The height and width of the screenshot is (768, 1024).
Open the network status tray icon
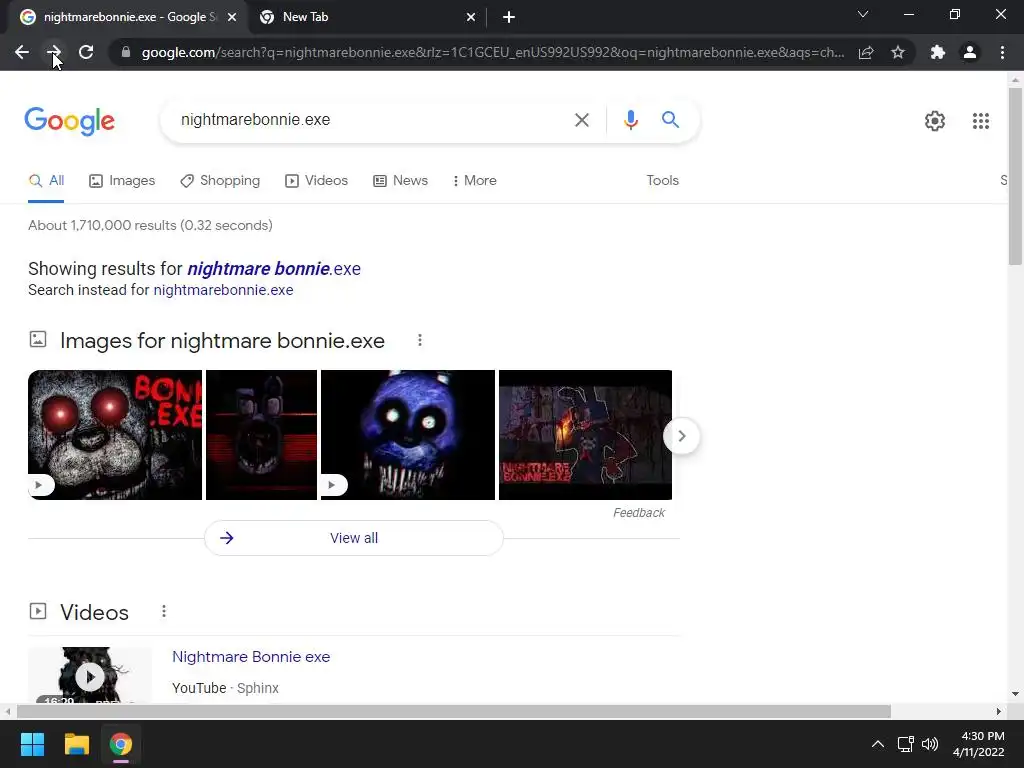906,744
